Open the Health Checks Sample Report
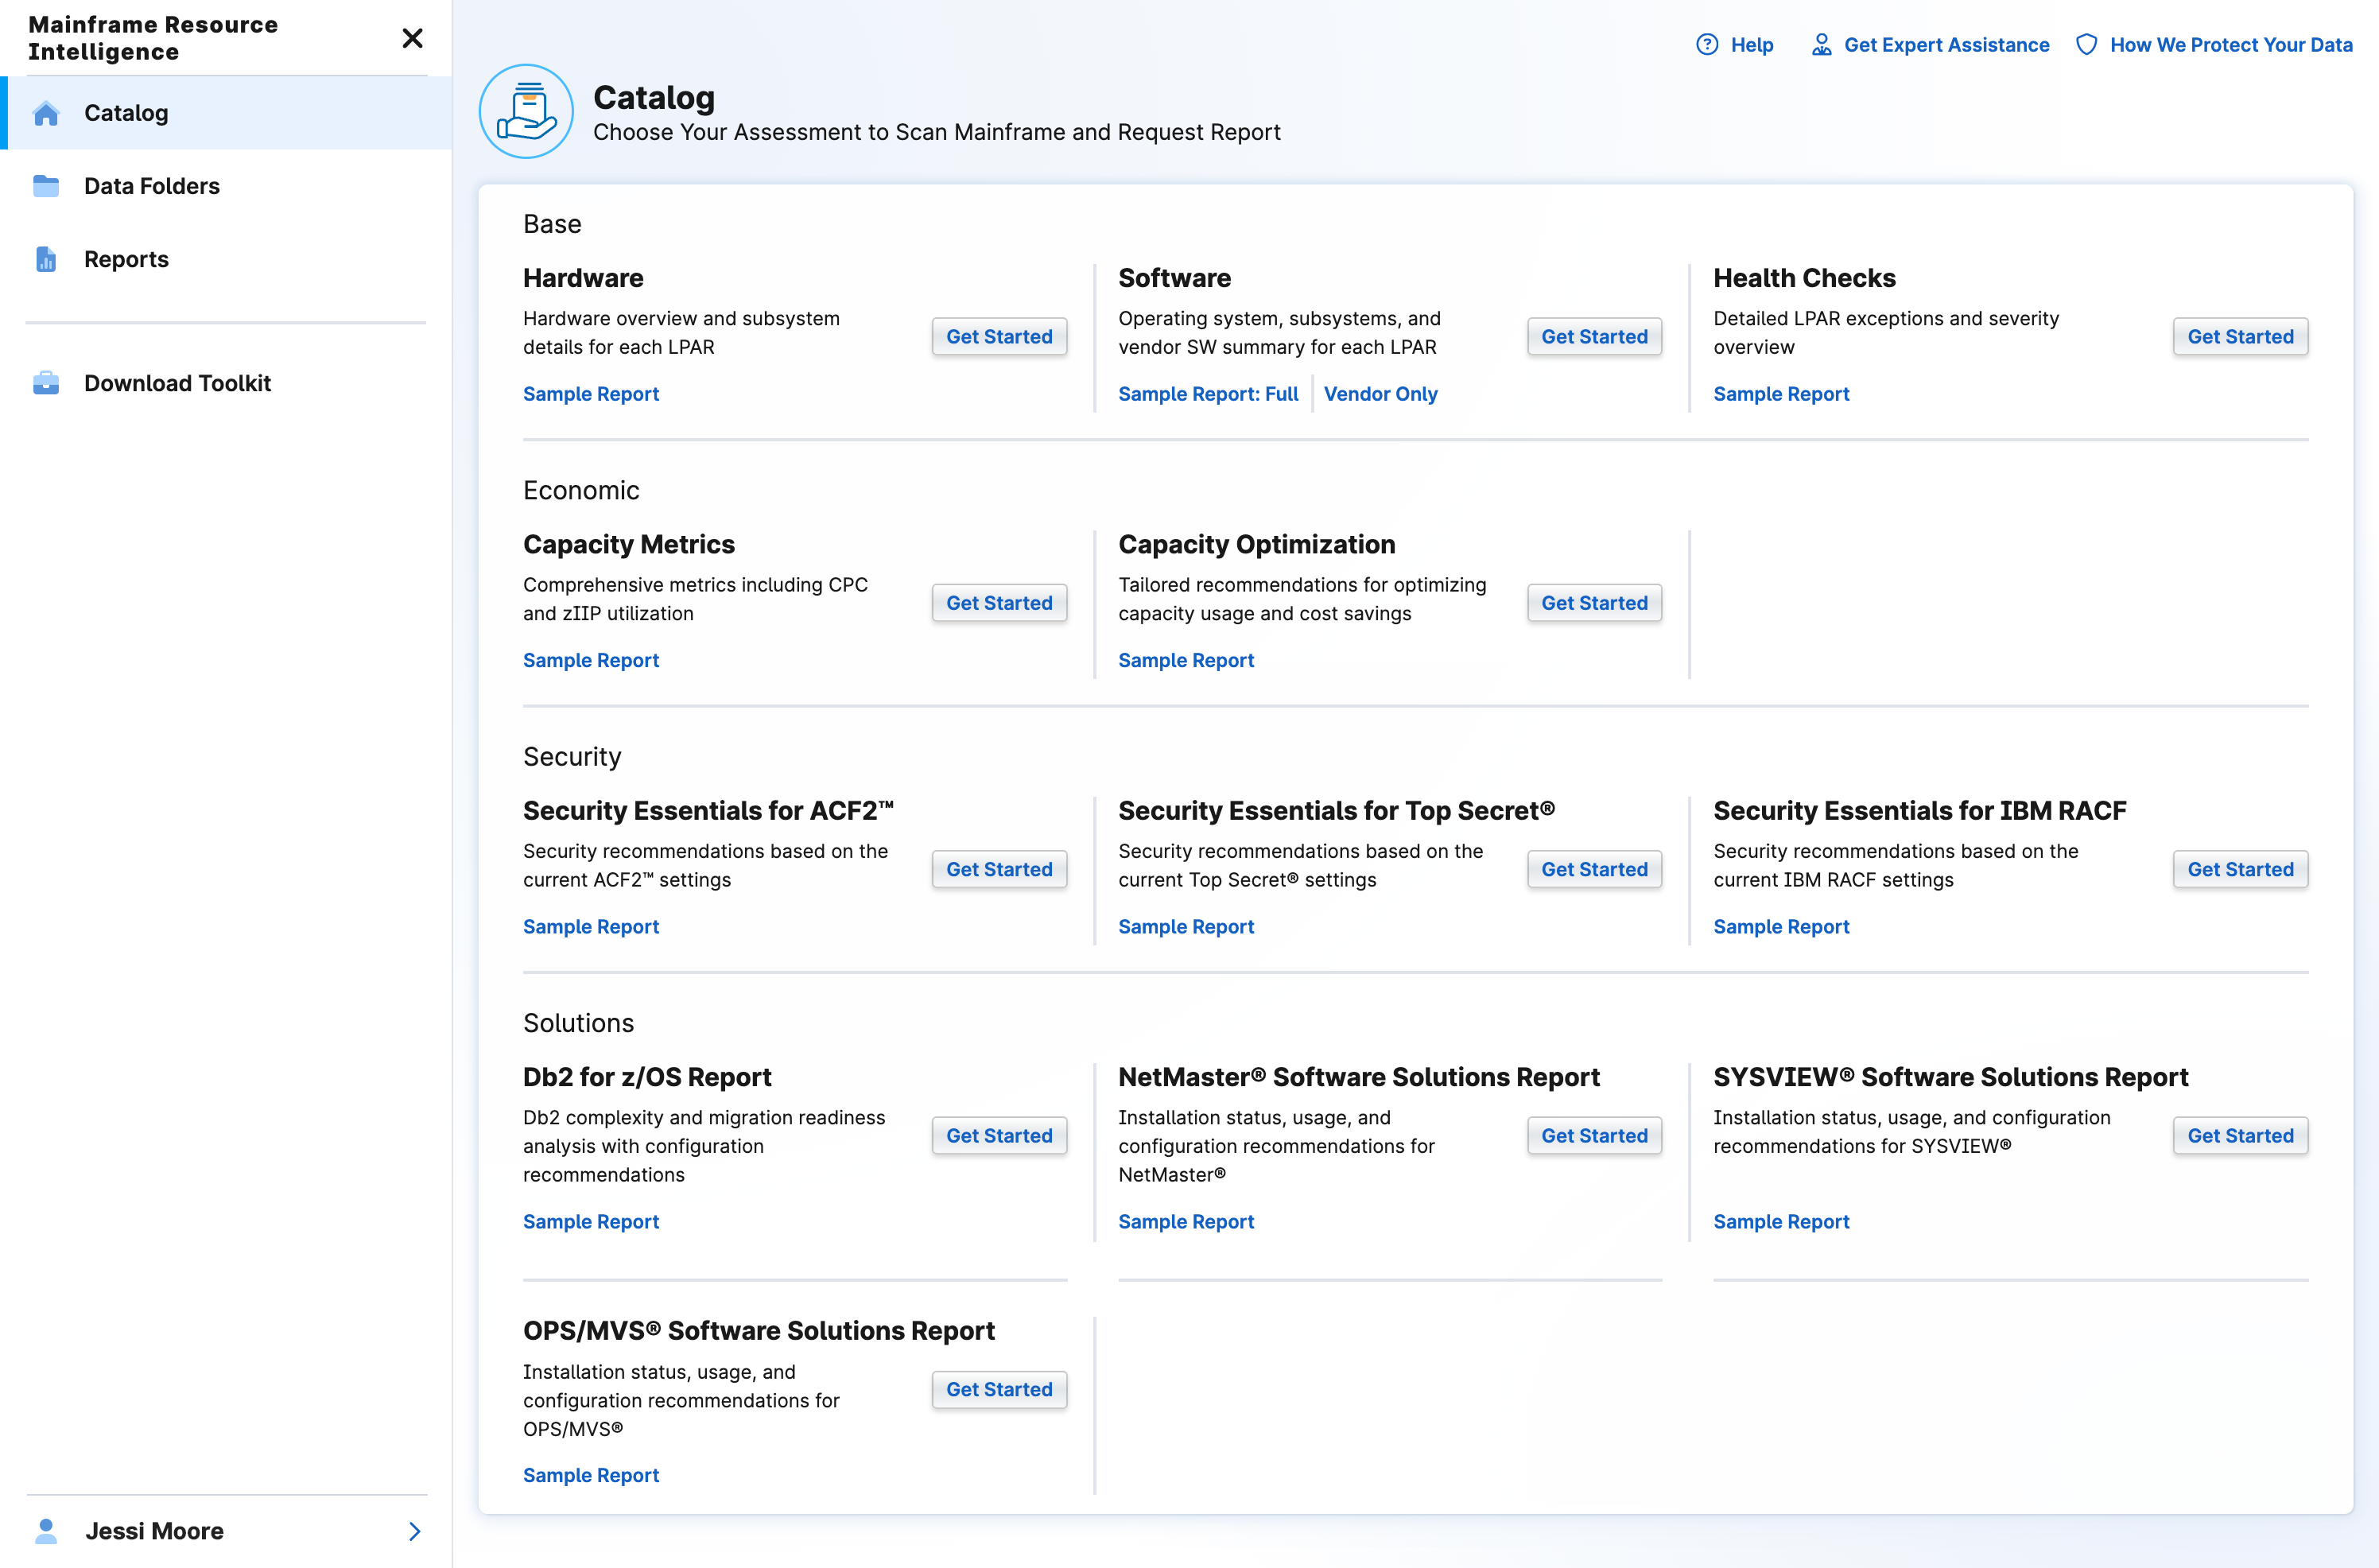 click(x=1781, y=394)
